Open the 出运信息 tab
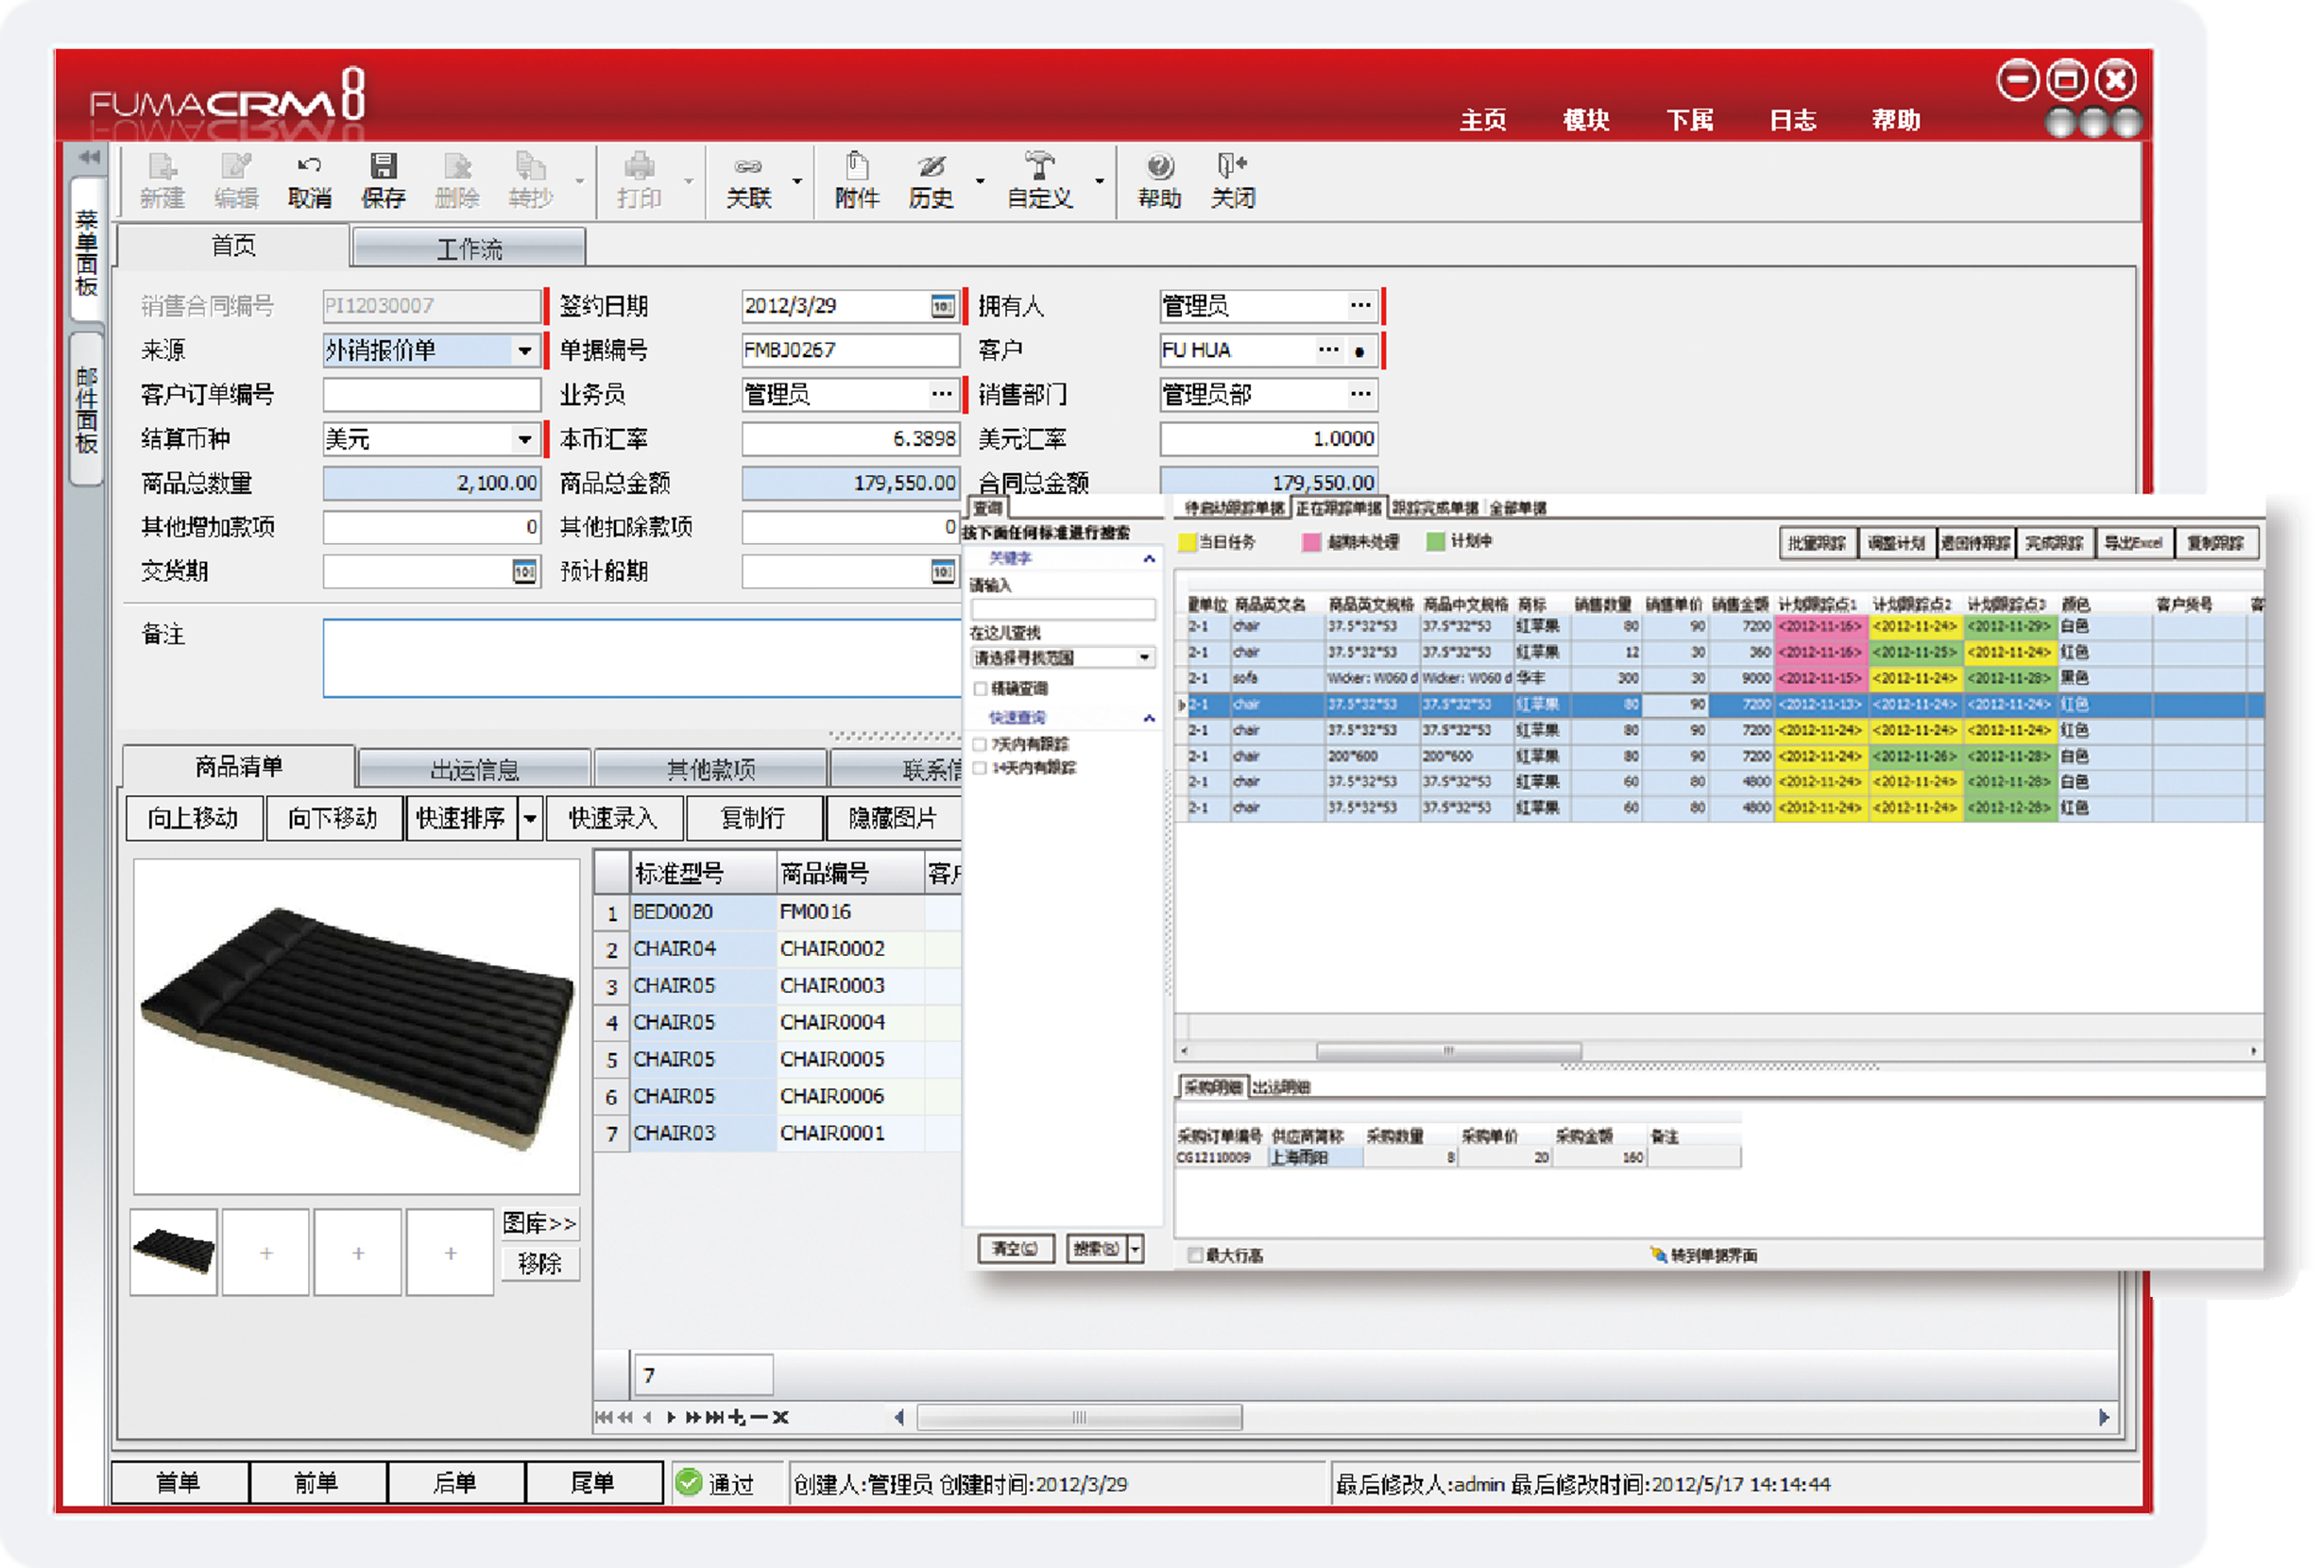 click(x=475, y=769)
